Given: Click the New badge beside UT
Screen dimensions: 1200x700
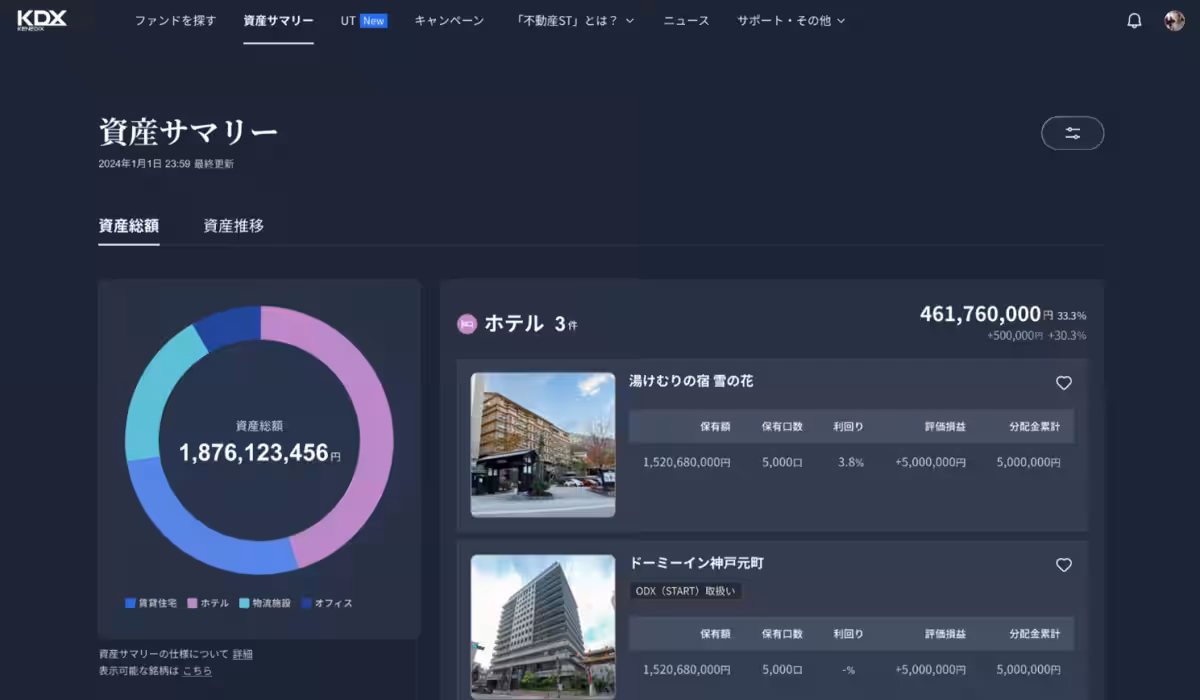Looking at the screenshot, I should [x=373, y=21].
